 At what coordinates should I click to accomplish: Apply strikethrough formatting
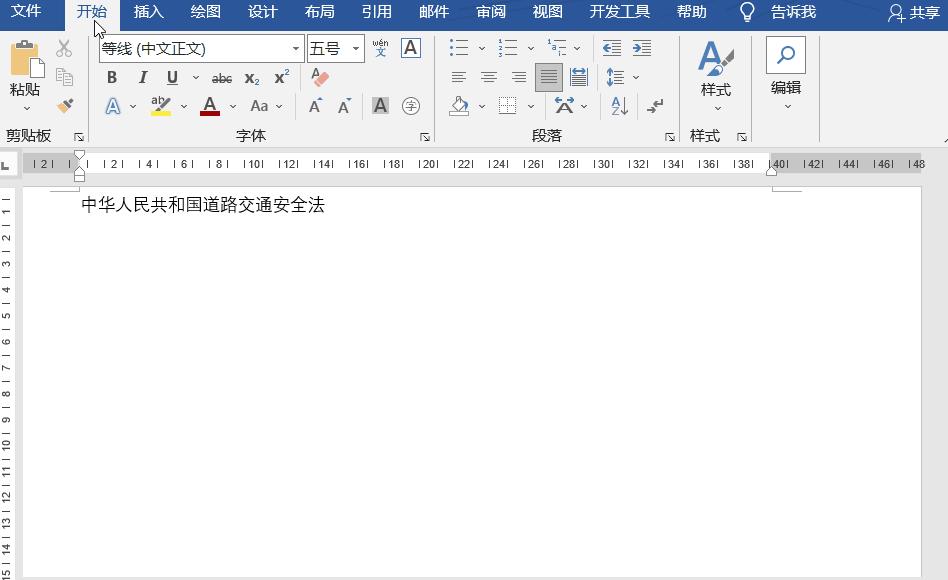click(x=224, y=77)
